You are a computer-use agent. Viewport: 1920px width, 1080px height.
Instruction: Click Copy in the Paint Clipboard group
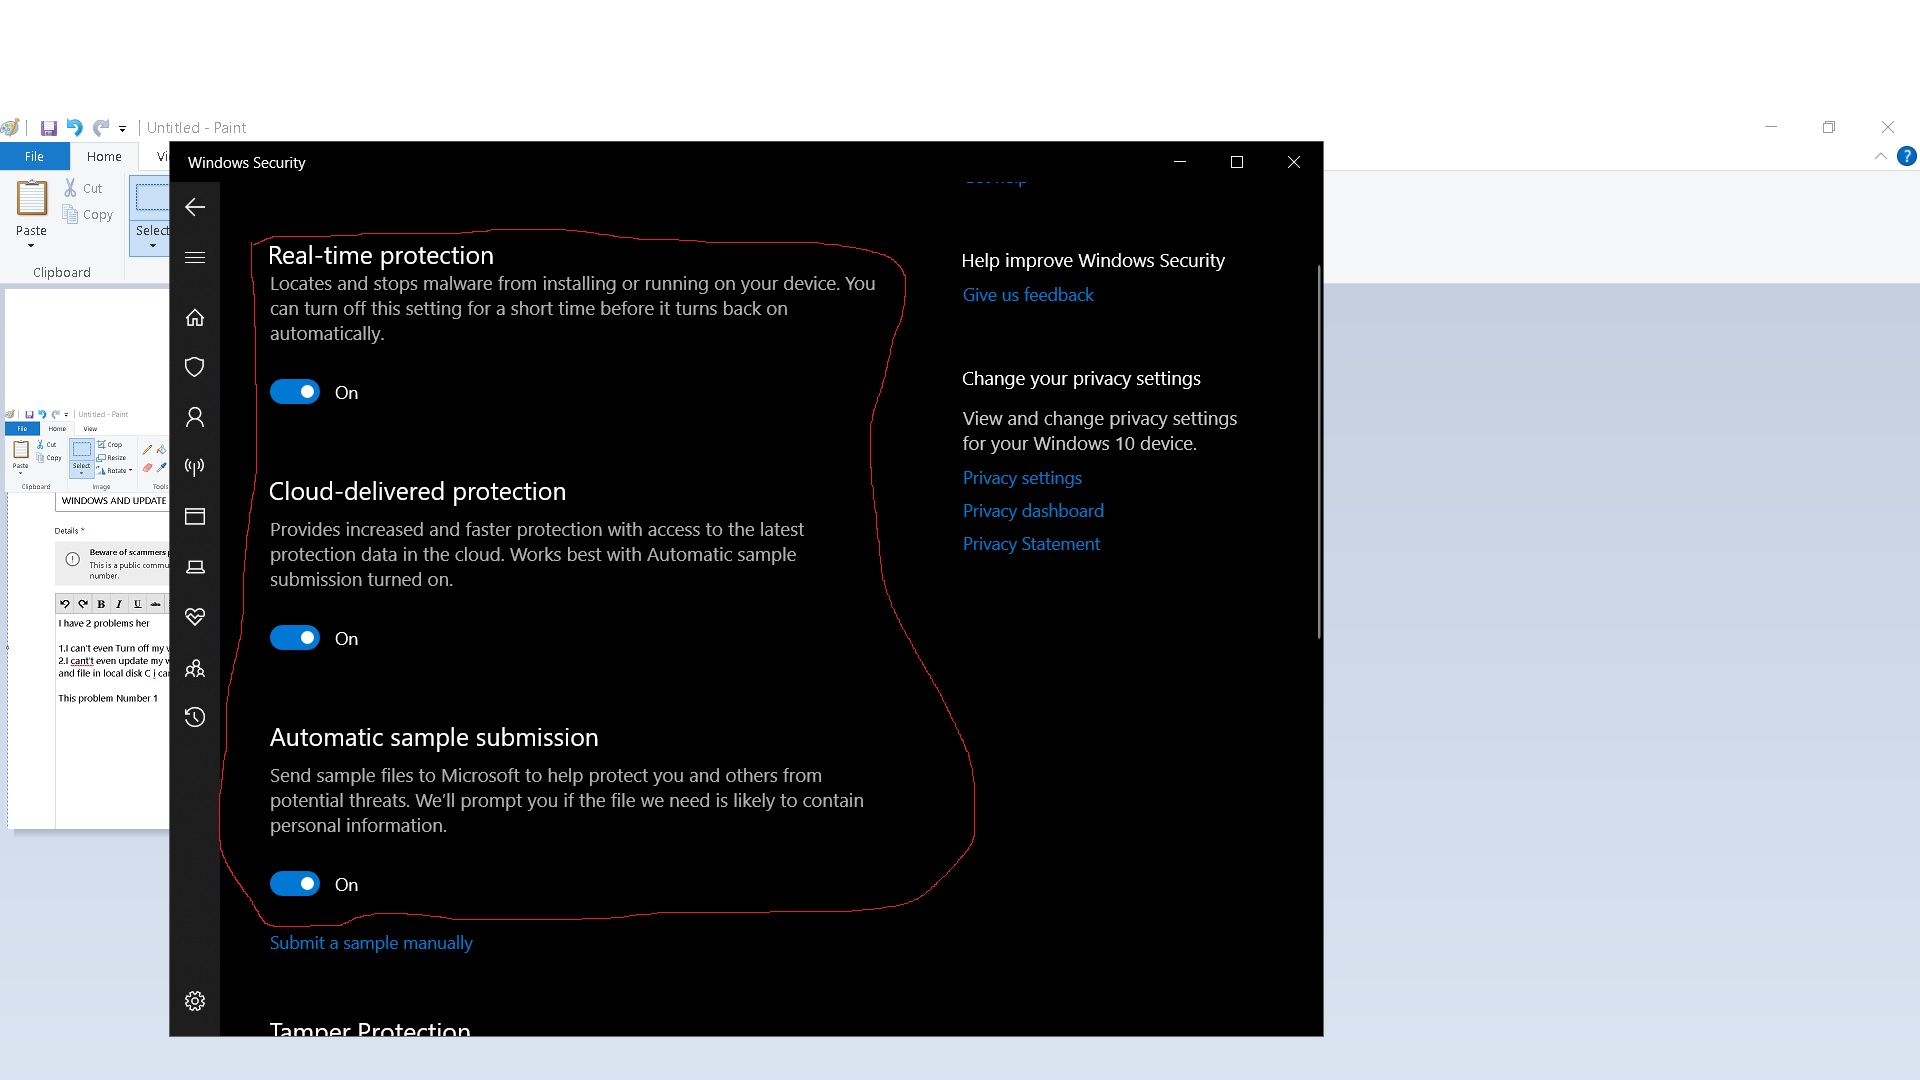88,214
